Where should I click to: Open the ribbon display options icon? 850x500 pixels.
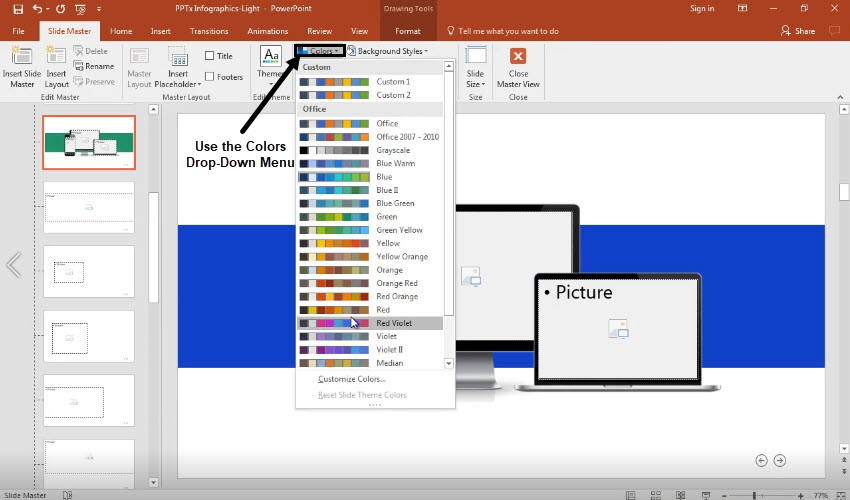[742, 8]
